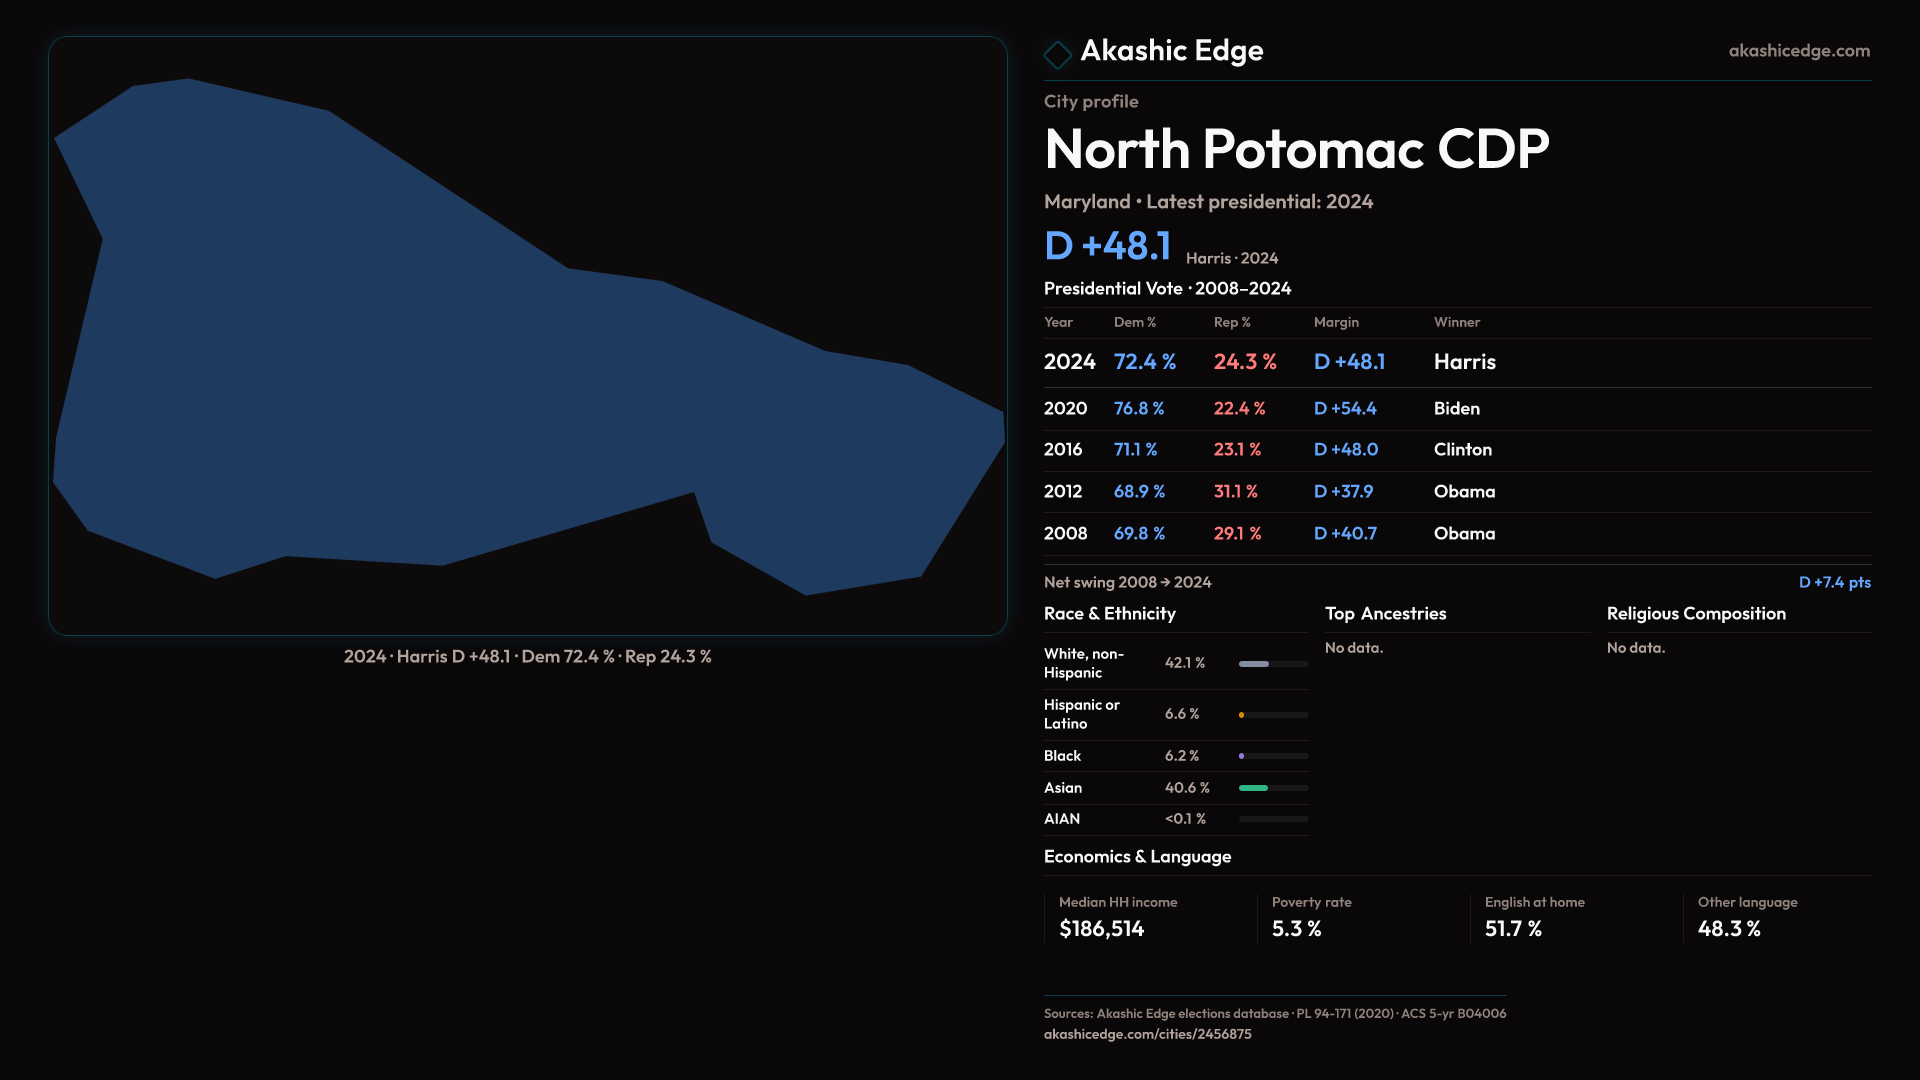
Task: Click the Median HH income value
Action: (1101, 929)
